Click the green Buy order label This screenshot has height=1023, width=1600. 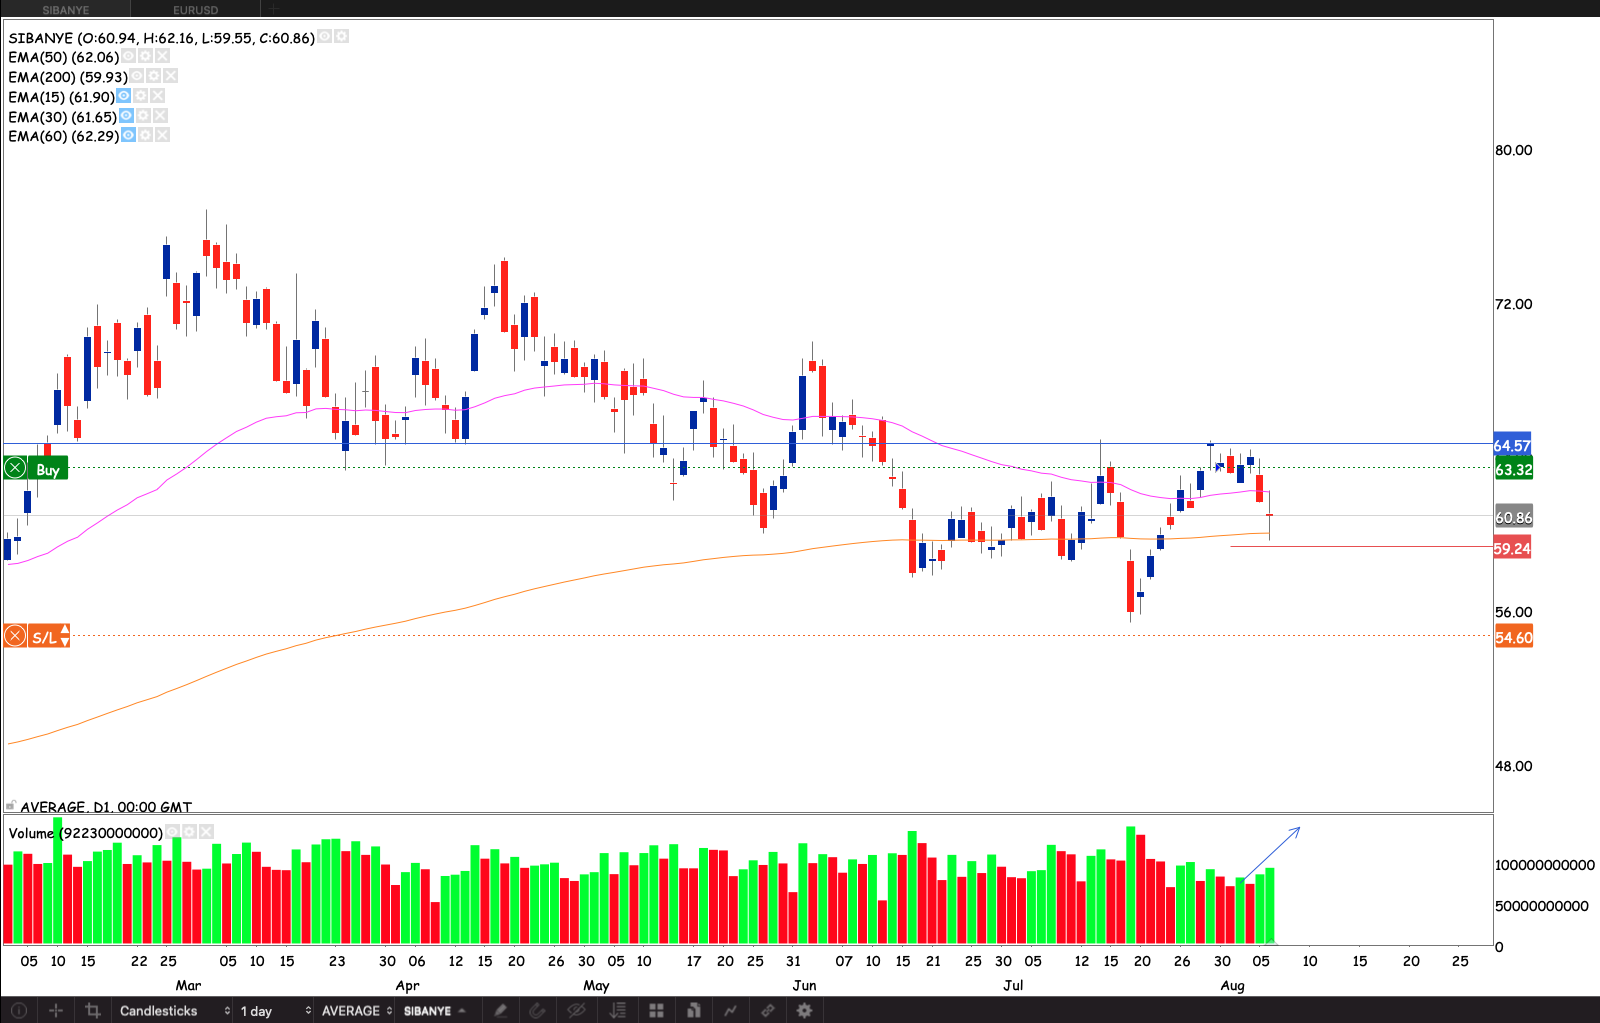(x=47, y=469)
